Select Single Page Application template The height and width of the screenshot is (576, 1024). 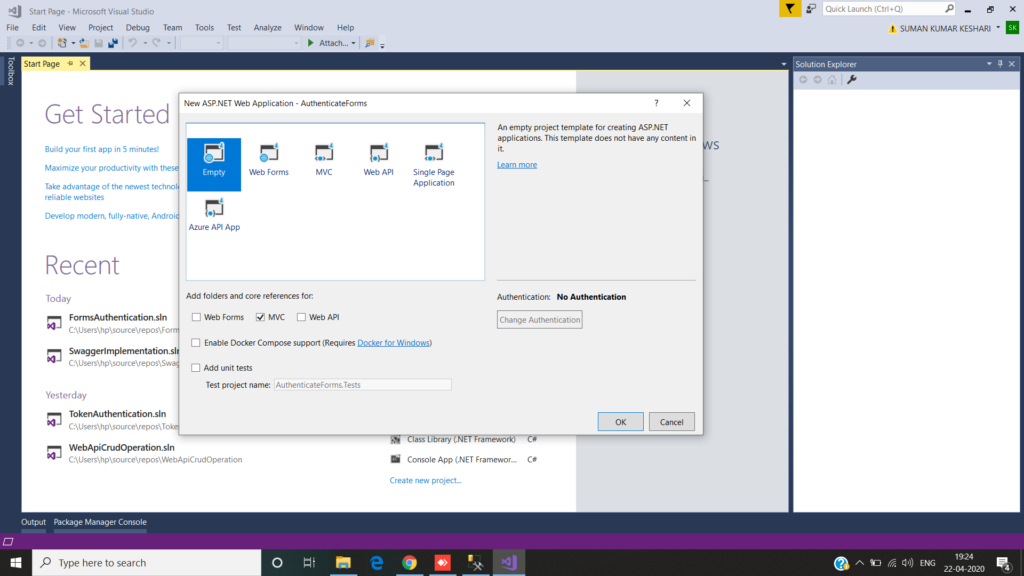434,165
